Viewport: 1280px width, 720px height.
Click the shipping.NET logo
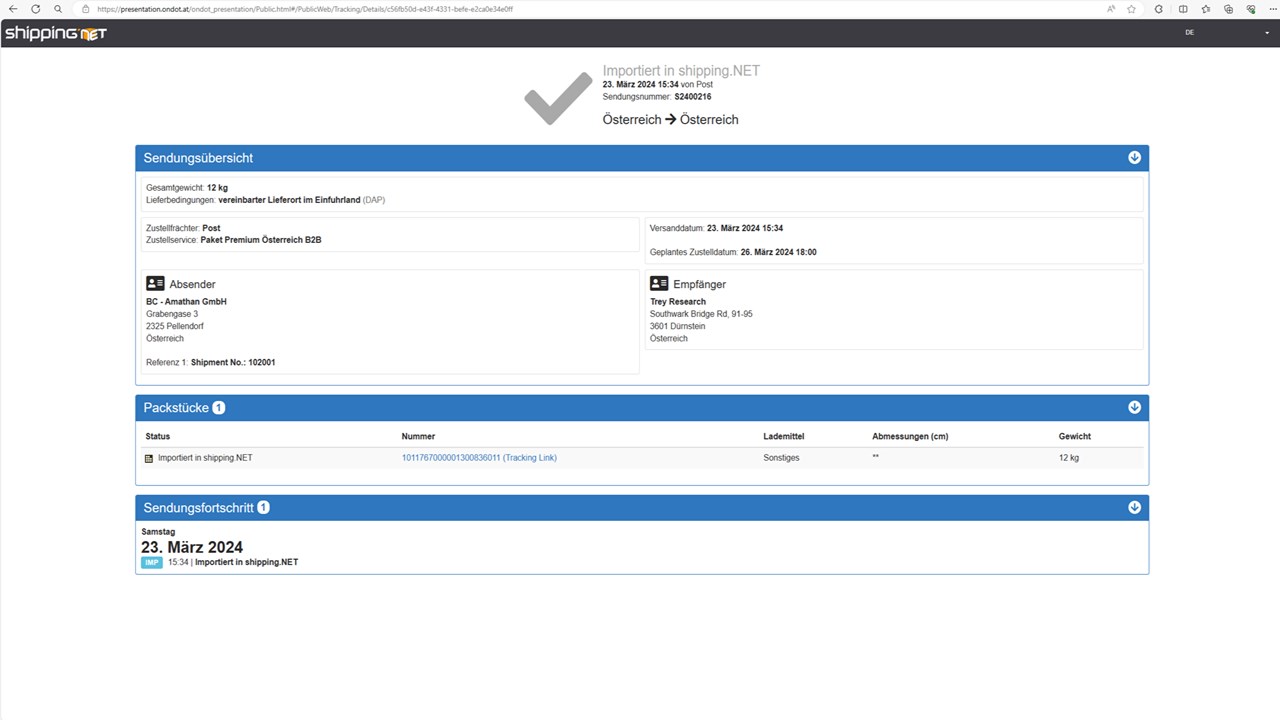coord(56,33)
